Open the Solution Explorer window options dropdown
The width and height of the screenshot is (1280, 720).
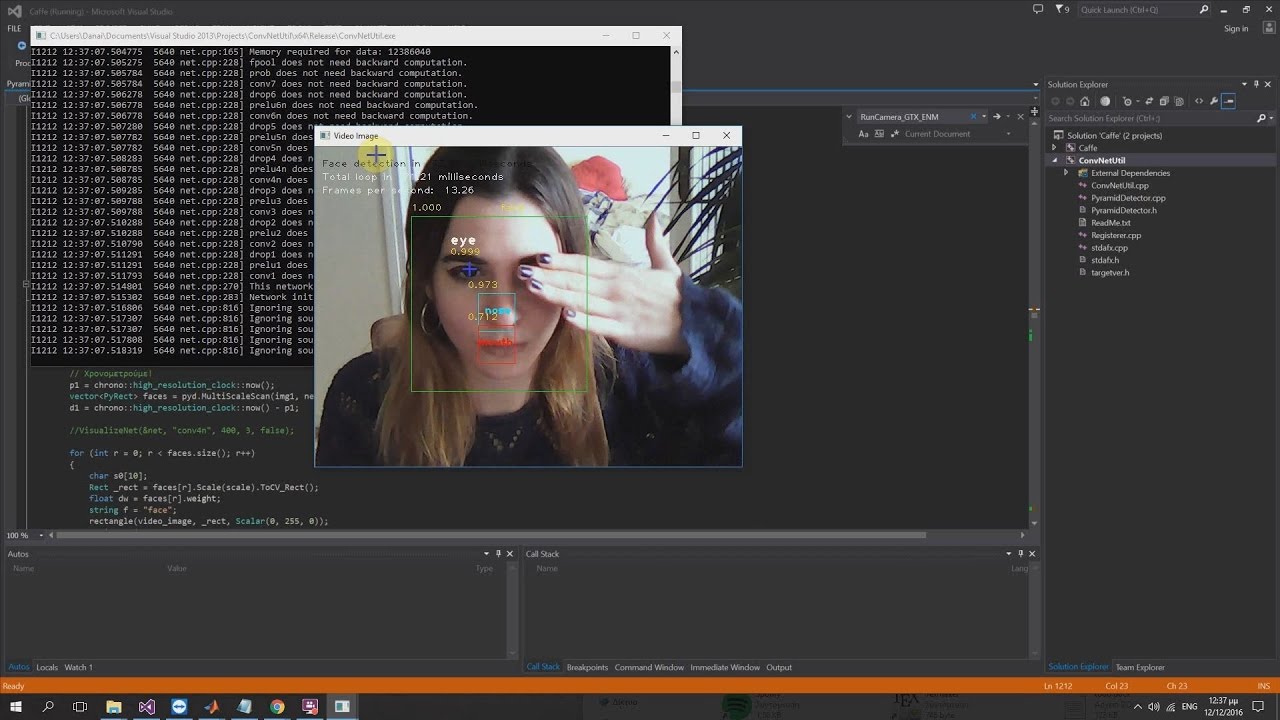pos(1245,84)
